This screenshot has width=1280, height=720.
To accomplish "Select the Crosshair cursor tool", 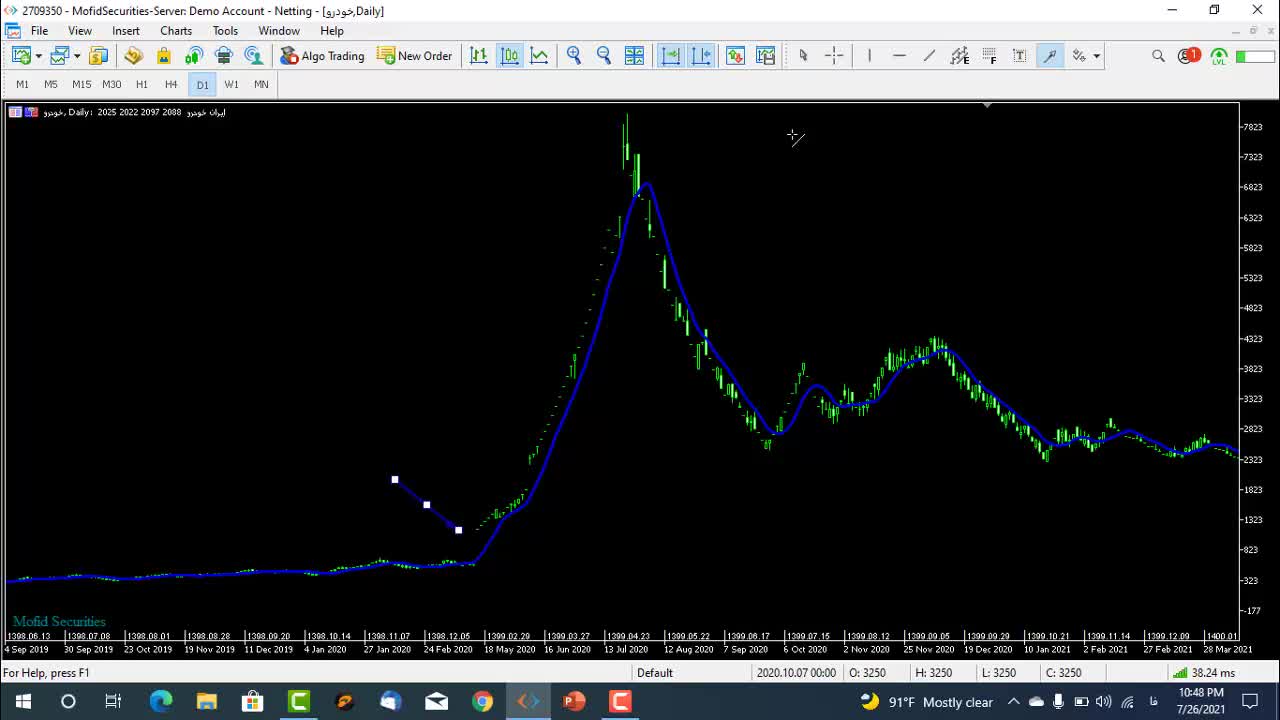I will click(834, 56).
